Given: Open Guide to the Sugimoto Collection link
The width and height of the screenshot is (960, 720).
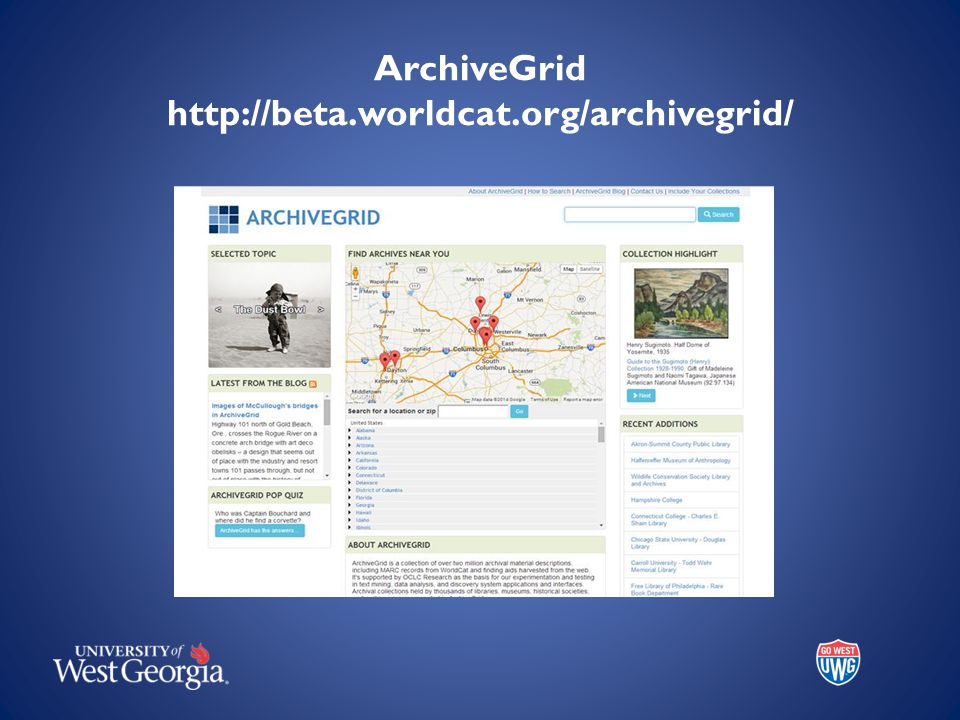Looking at the screenshot, I should tap(668, 365).
